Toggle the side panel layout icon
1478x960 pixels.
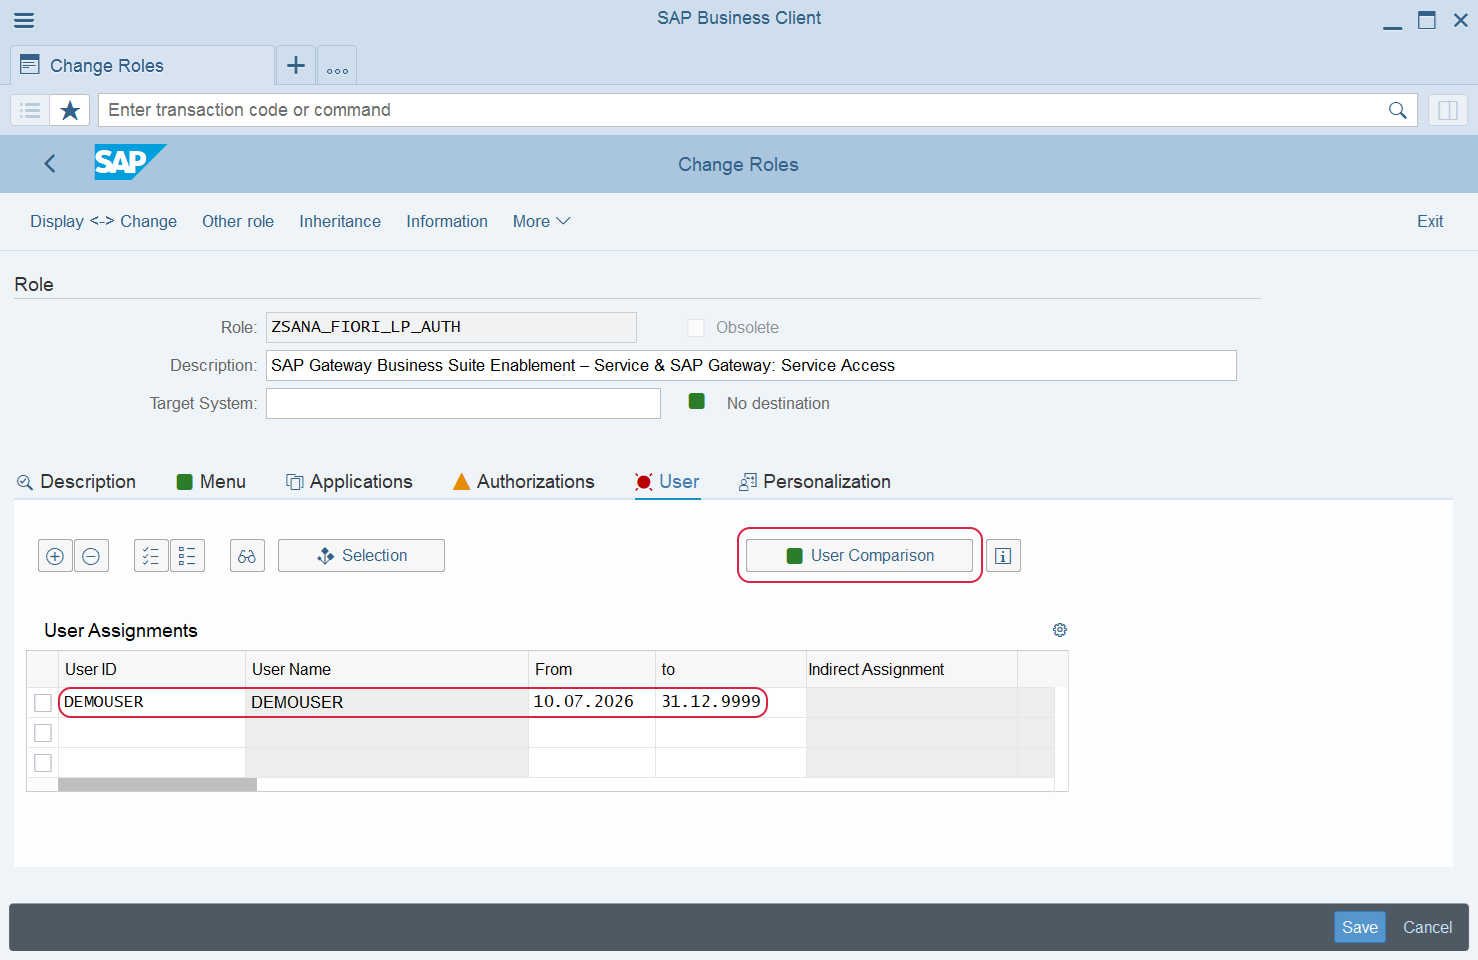point(1447,110)
